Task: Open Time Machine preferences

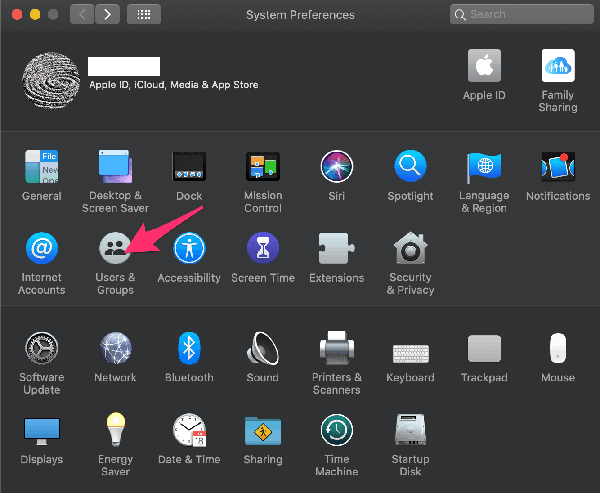Action: coord(337,429)
